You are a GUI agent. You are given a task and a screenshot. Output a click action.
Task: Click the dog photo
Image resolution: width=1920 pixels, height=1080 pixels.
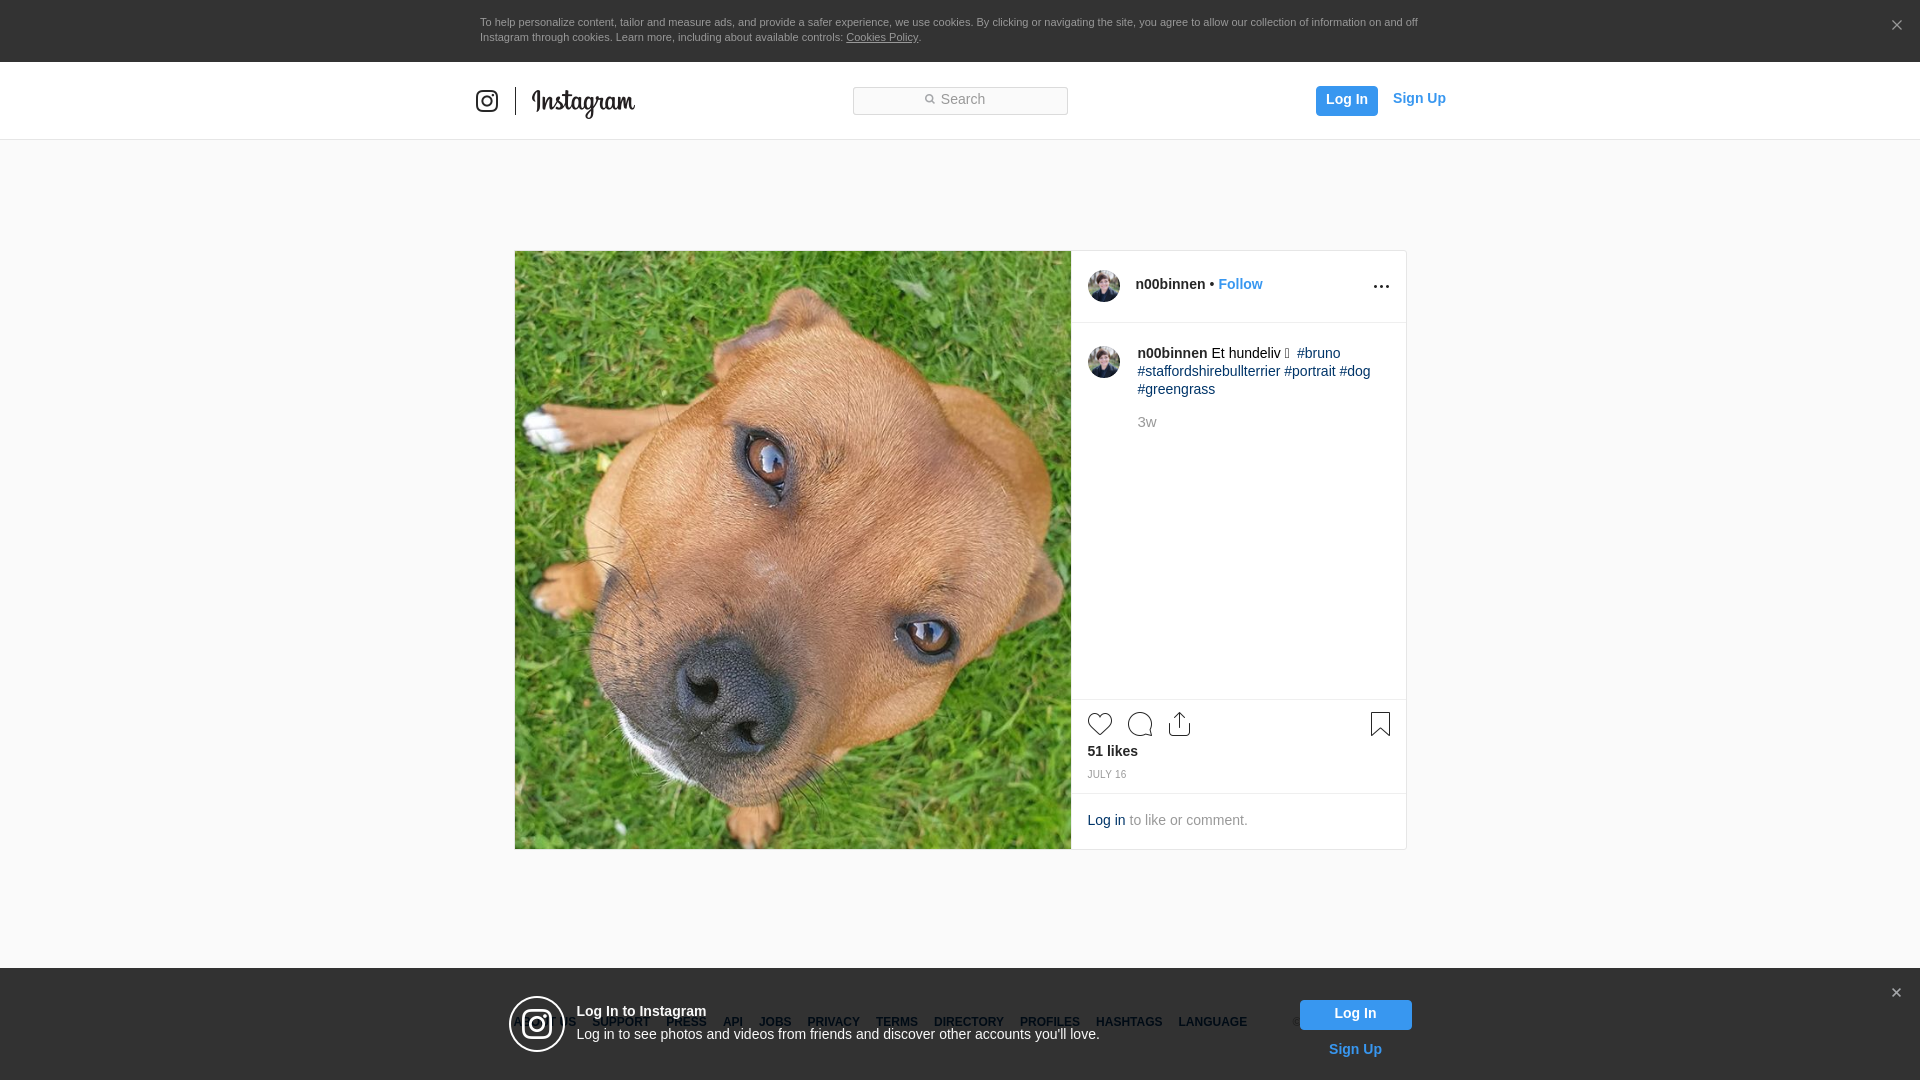click(792, 550)
